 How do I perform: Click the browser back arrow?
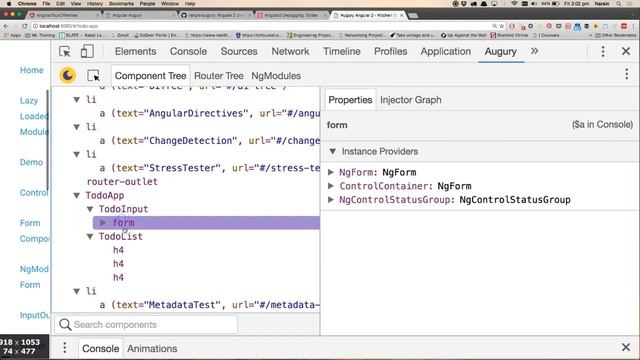click(6, 26)
